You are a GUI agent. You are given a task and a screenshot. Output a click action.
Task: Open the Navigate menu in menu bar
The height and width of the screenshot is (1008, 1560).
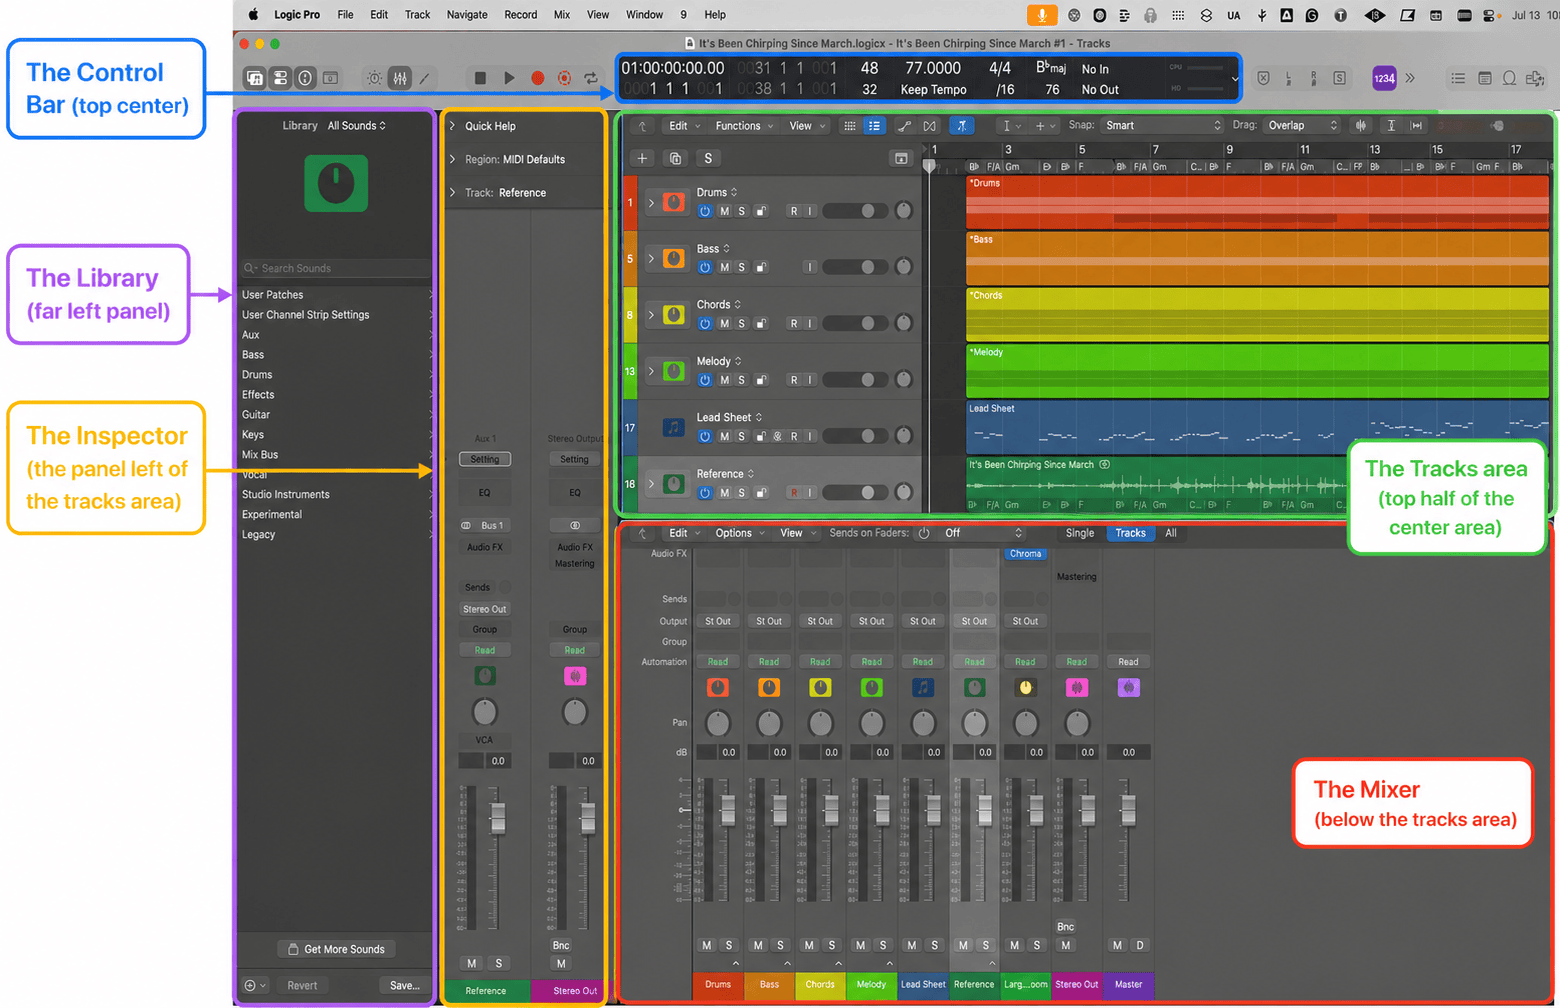click(x=467, y=15)
